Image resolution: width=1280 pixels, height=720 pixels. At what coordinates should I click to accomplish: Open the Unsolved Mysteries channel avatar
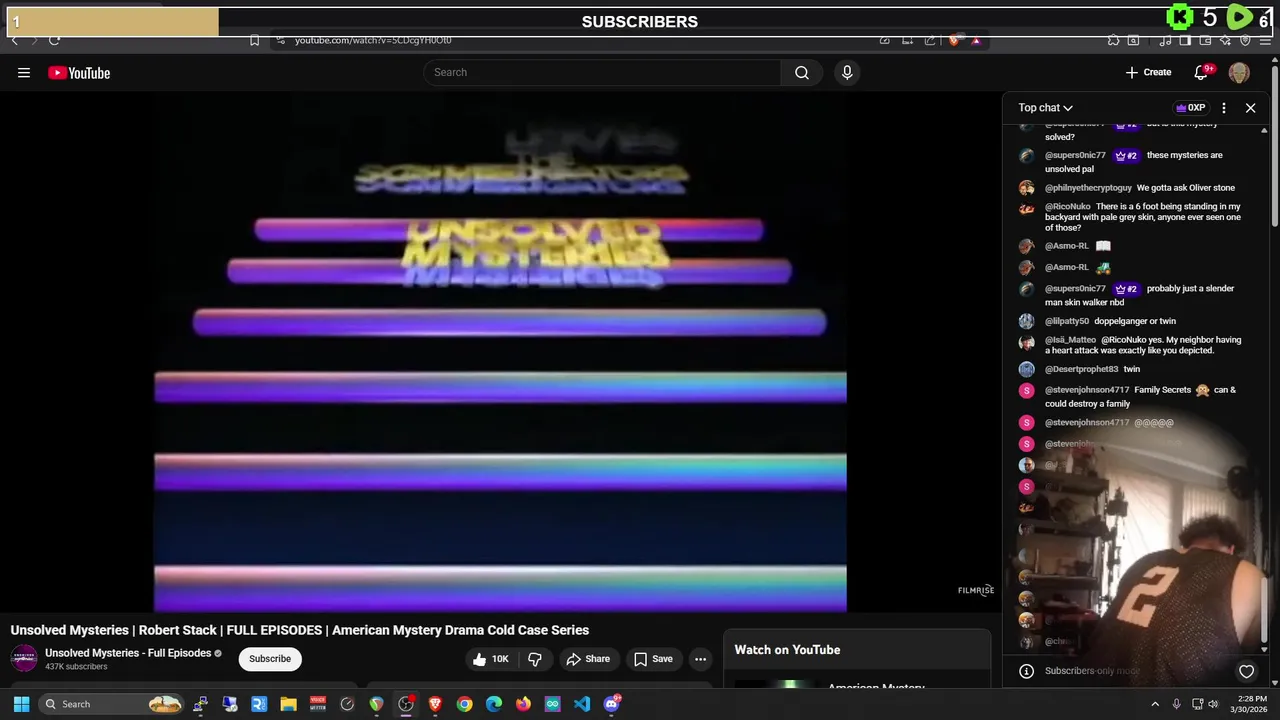coord(24,658)
